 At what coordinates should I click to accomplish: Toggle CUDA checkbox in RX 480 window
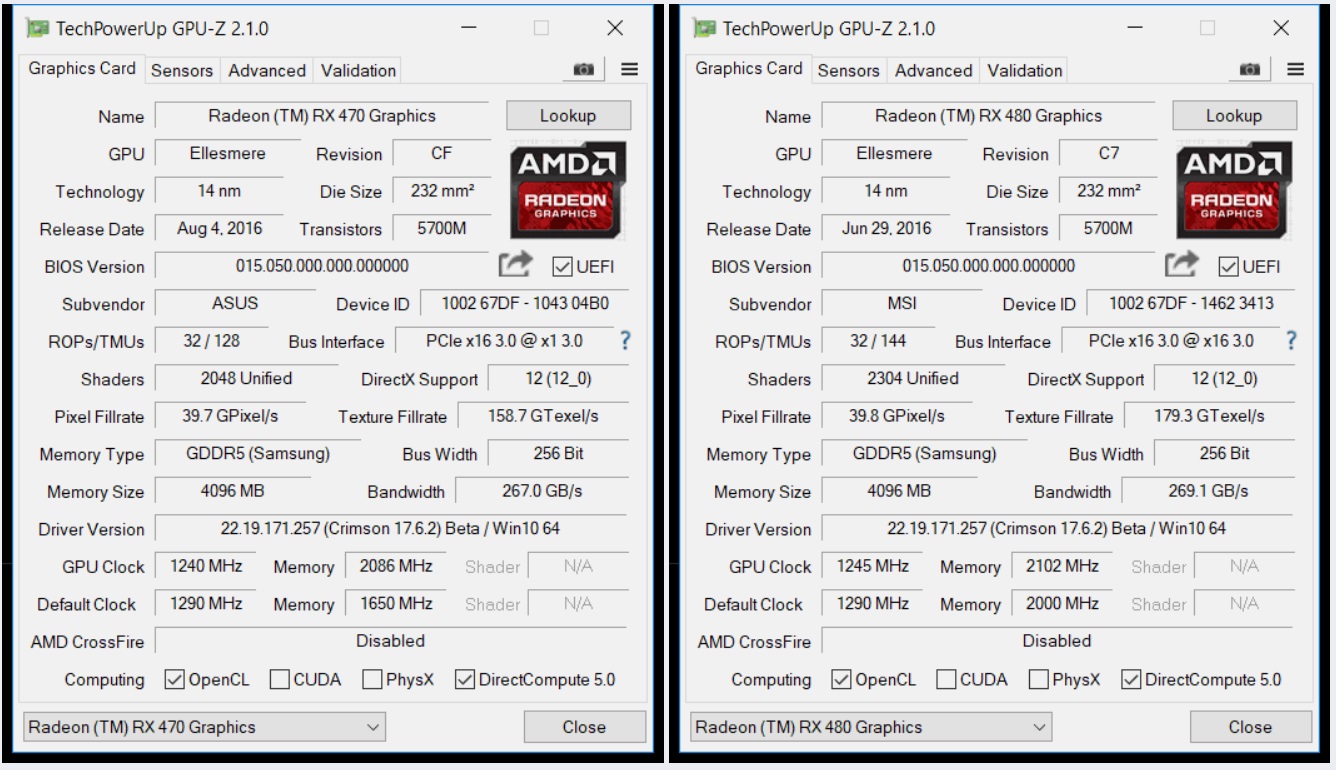946,680
